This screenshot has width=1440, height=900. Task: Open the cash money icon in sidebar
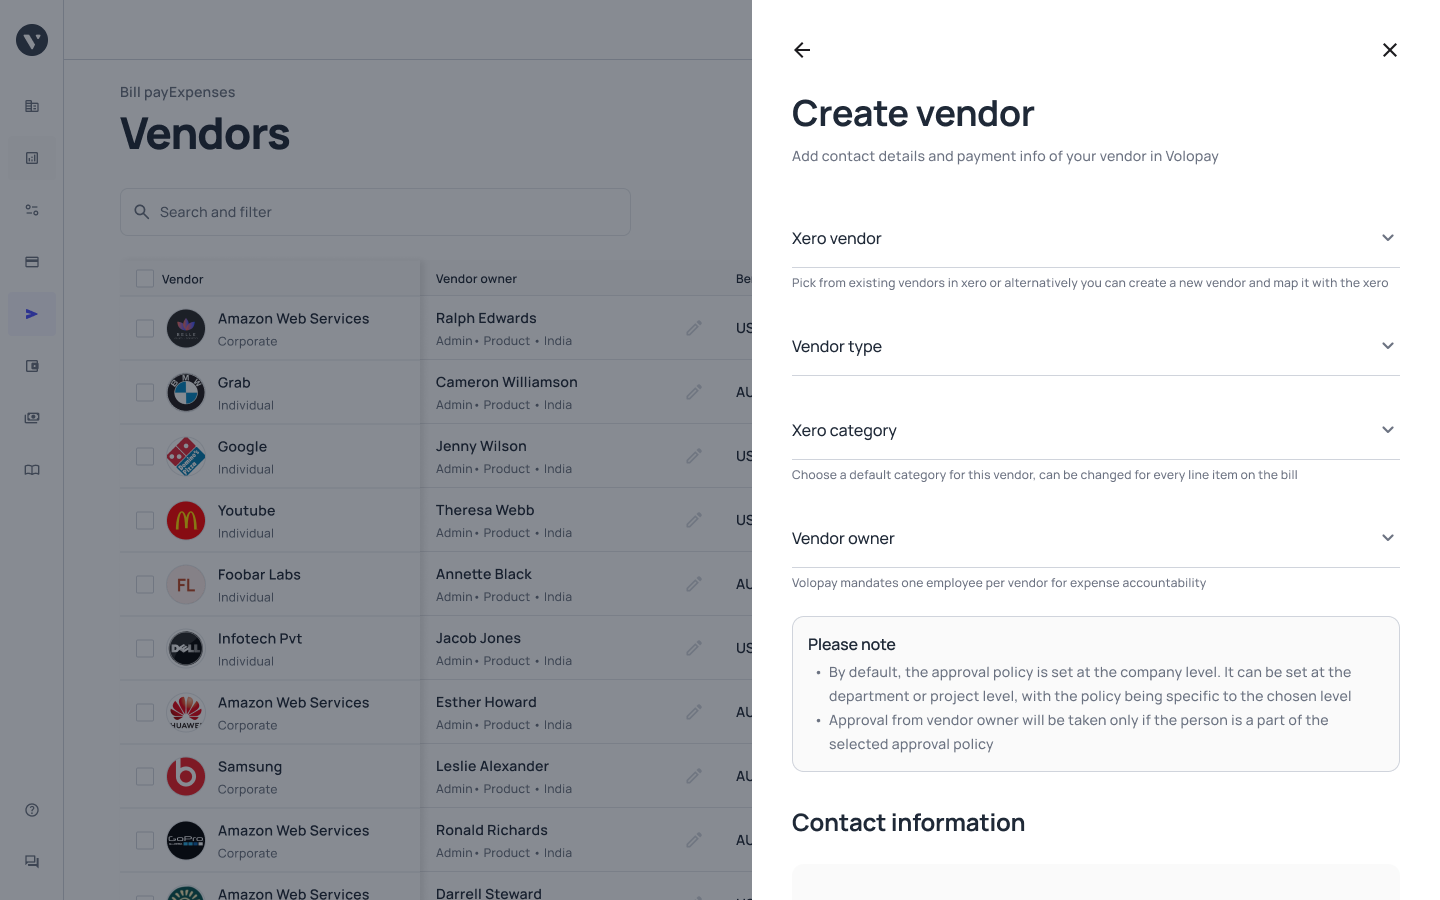click(x=32, y=418)
